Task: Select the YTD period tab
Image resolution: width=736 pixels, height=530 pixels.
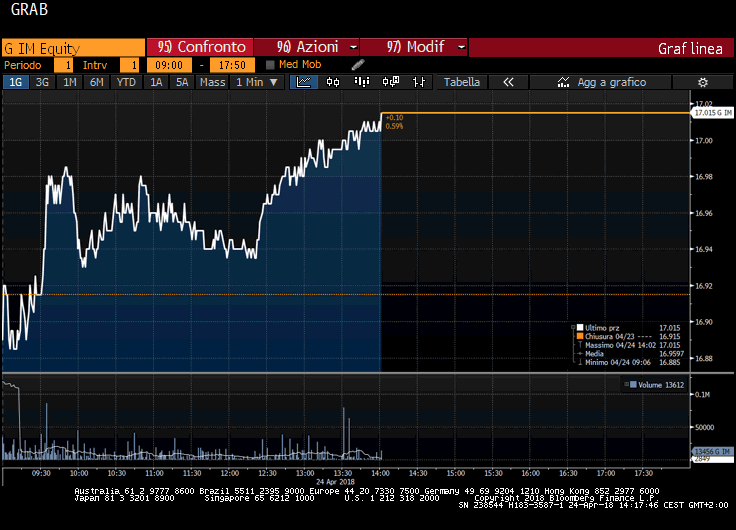Action: coord(126,82)
